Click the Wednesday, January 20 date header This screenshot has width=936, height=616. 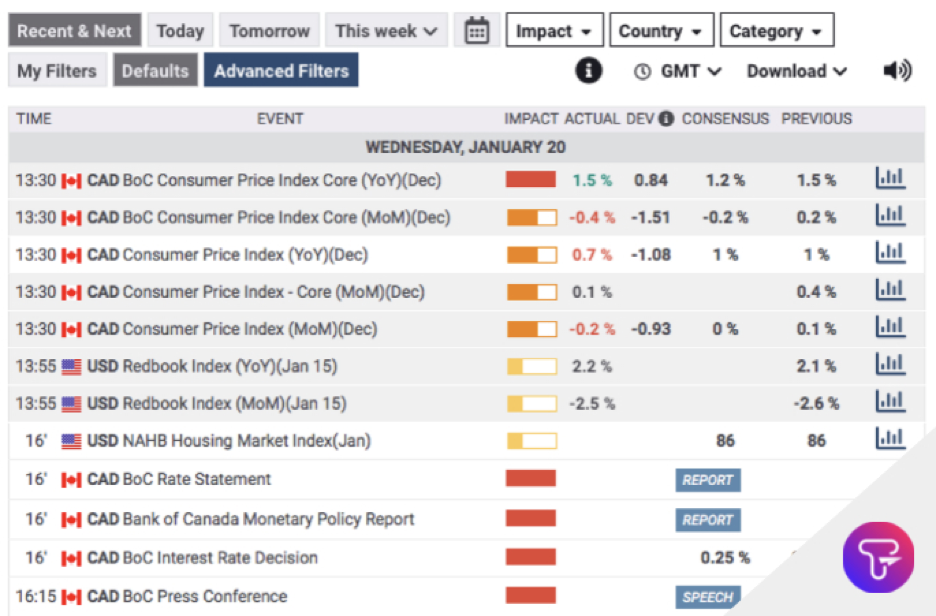click(x=466, y=147)
